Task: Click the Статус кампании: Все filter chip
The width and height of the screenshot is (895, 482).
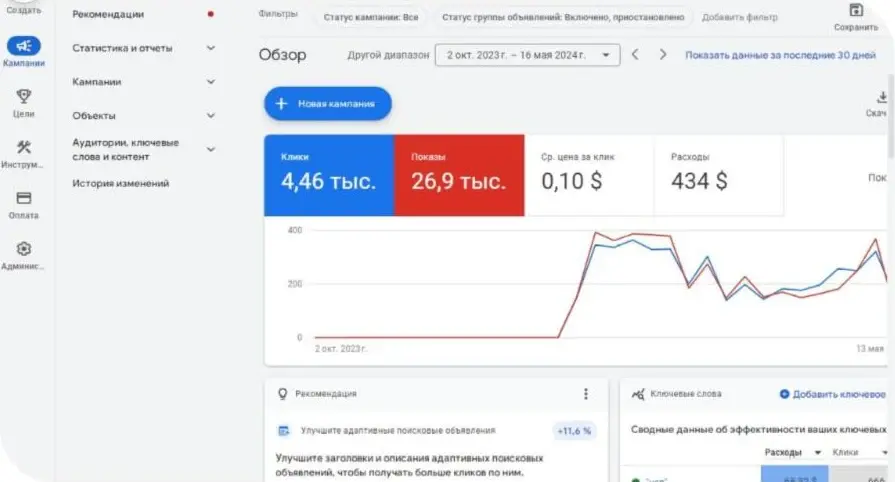Action: tap(370, 17)
